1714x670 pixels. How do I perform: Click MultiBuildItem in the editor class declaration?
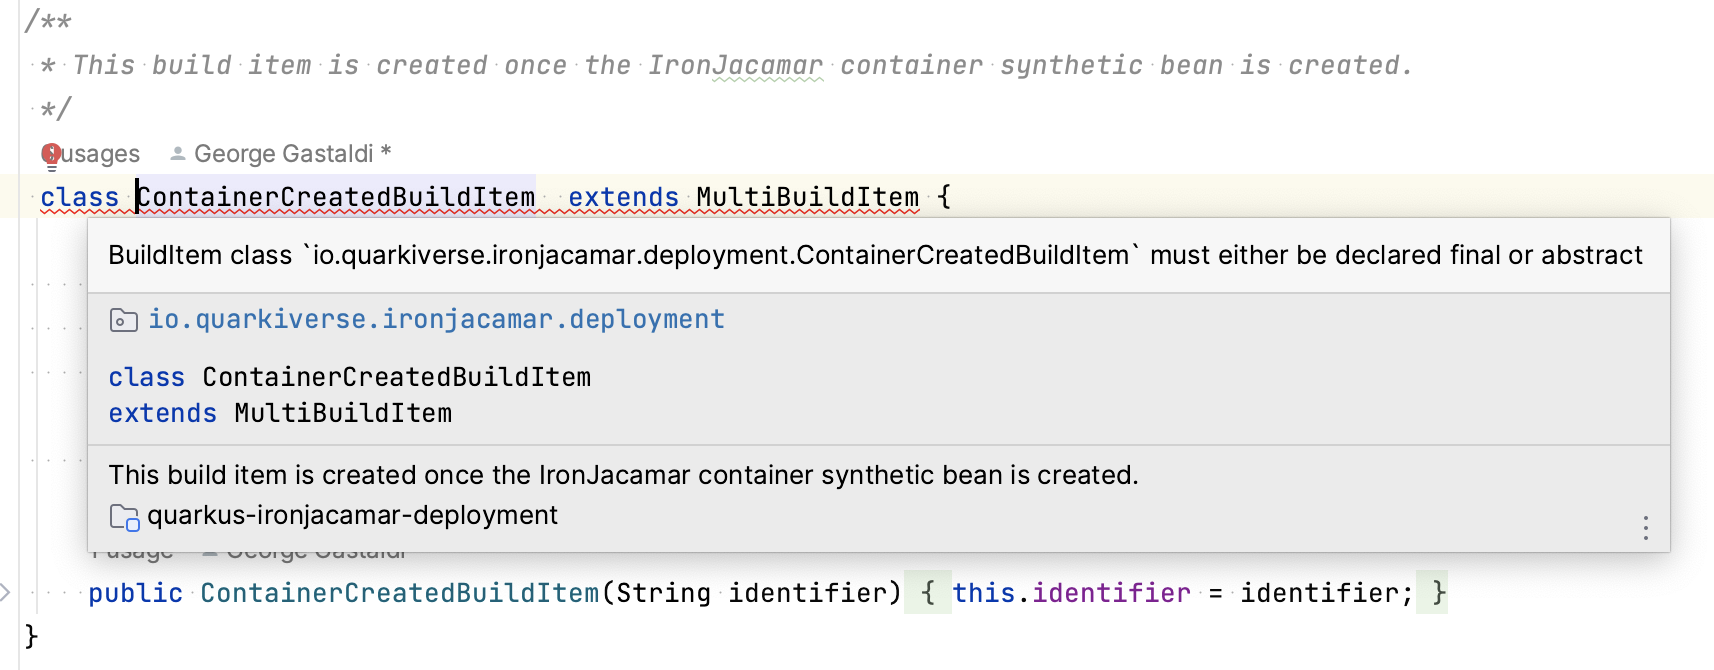pos(807,198)
